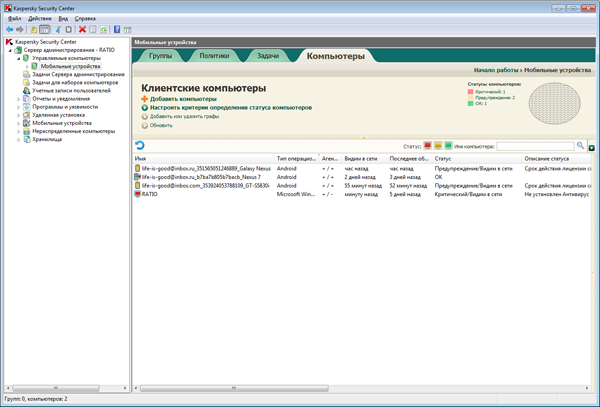Click the Начало работы breadcrumb link
Screen dimensions: 600x407
496,70
